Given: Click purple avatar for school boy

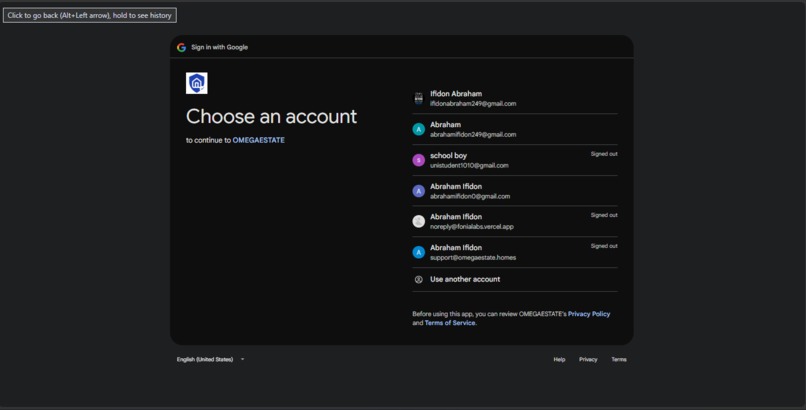Looking at the screenshot, I should pyautogui.click(x=418, y=160).
